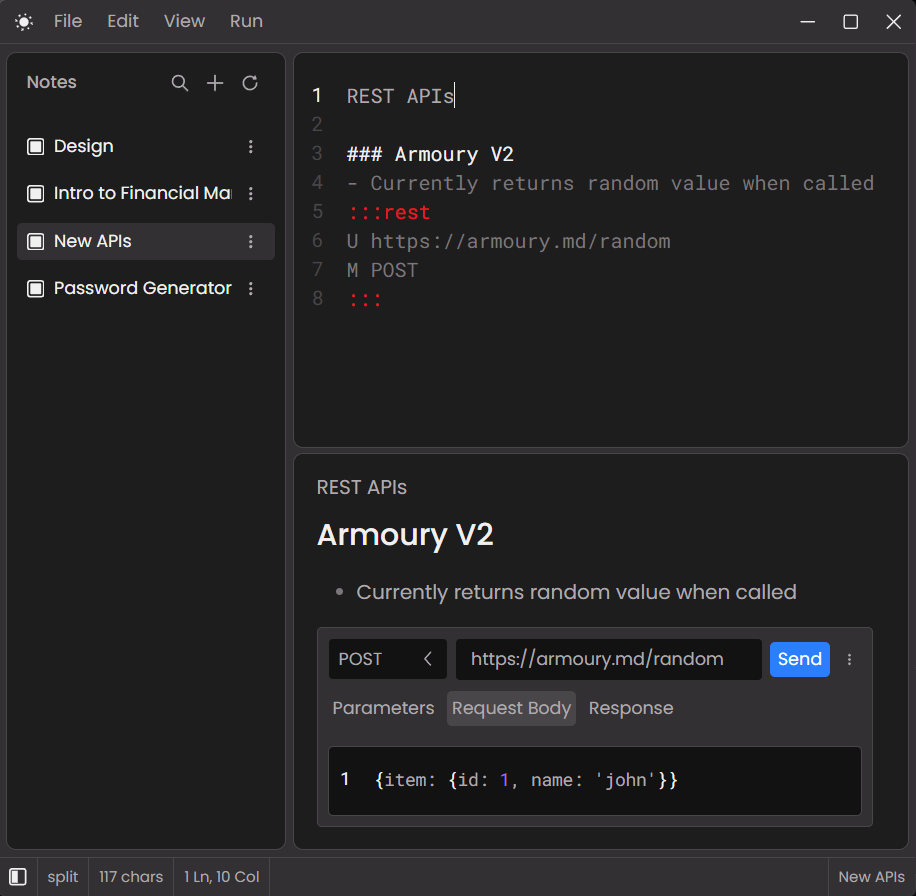Open options for Password Generator note

click(251, 289)
